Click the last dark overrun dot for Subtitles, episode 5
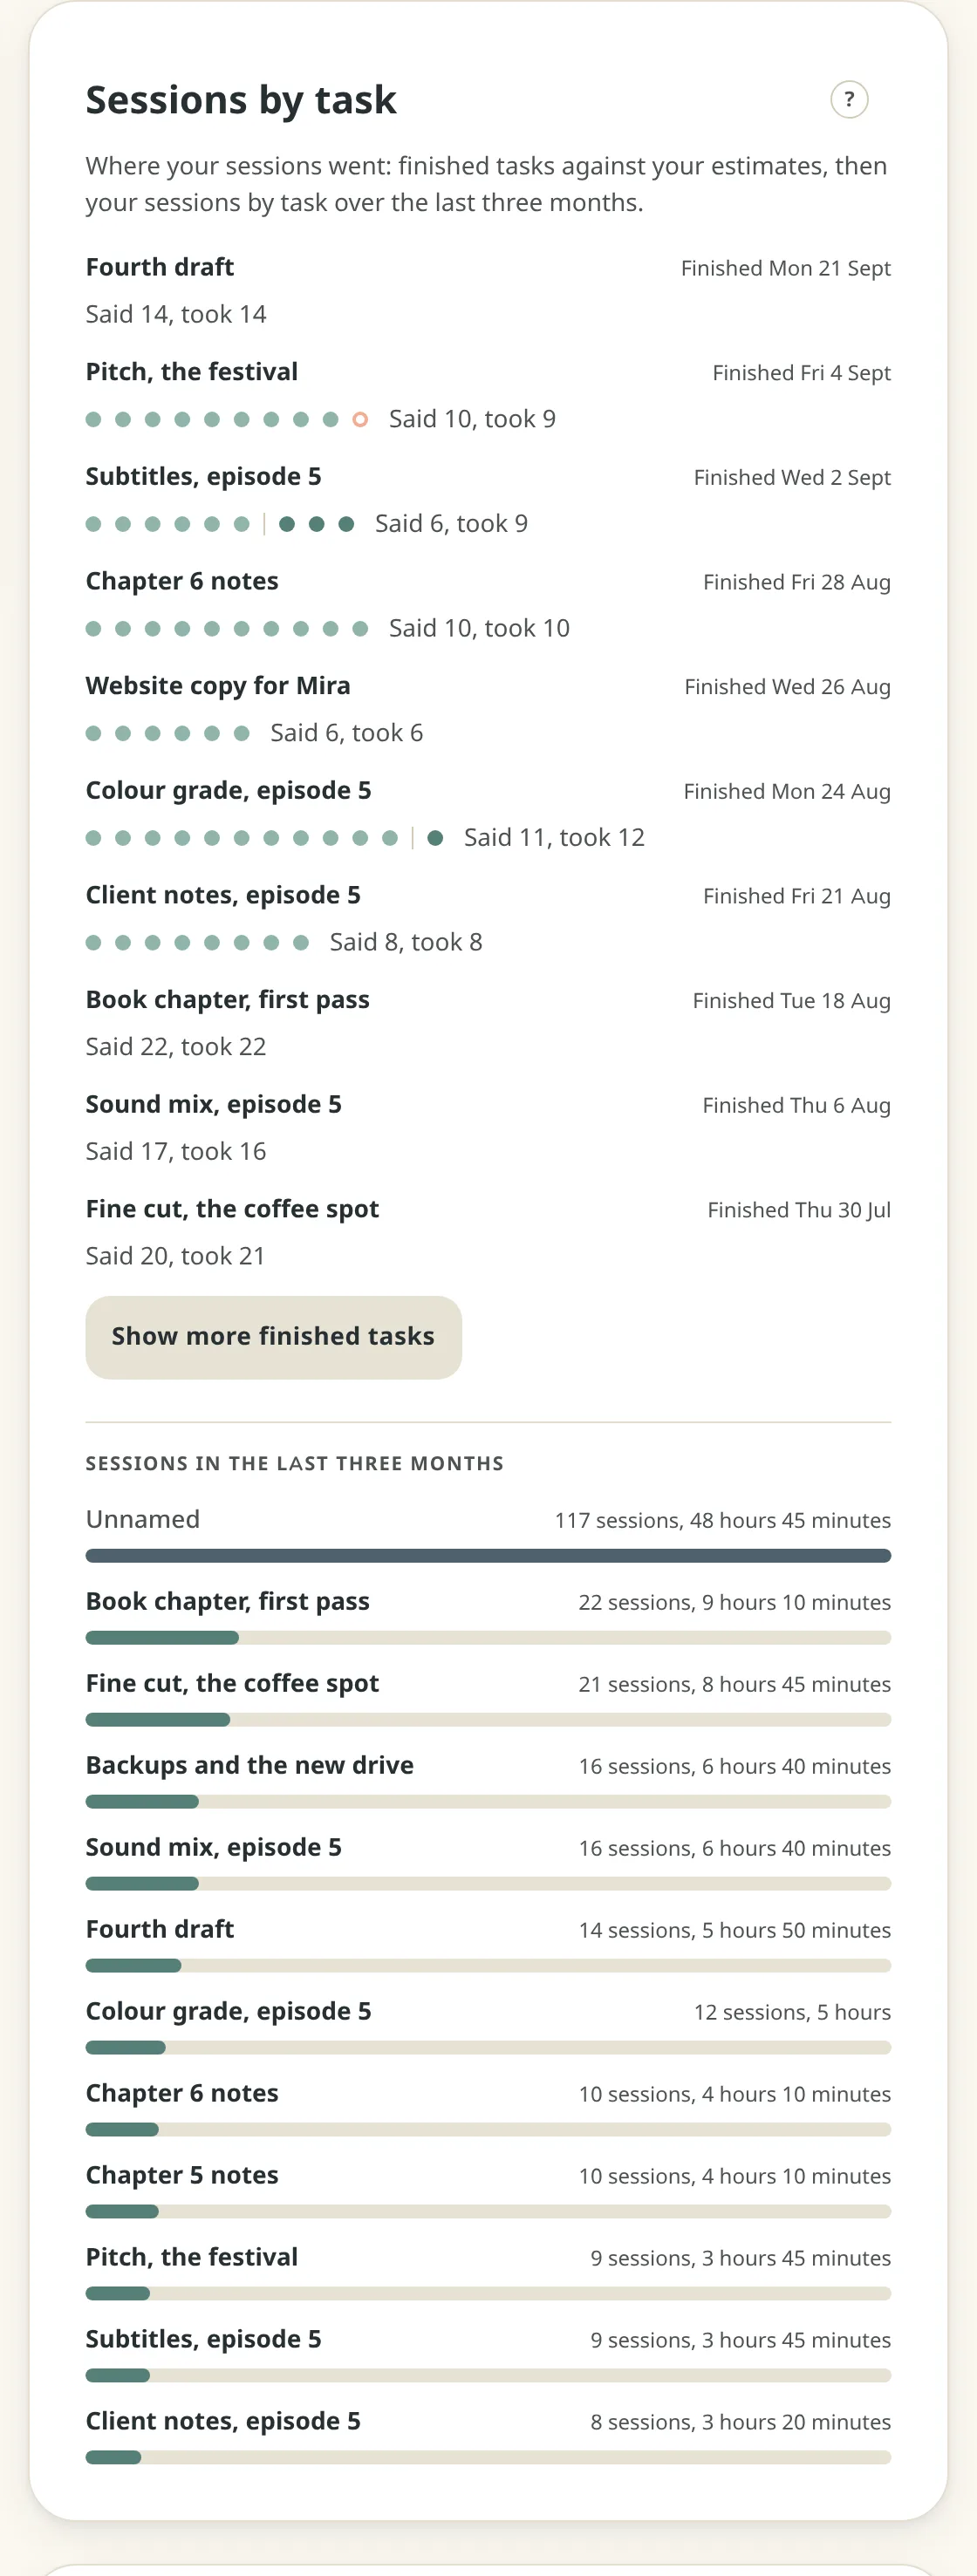 (346, 524)
